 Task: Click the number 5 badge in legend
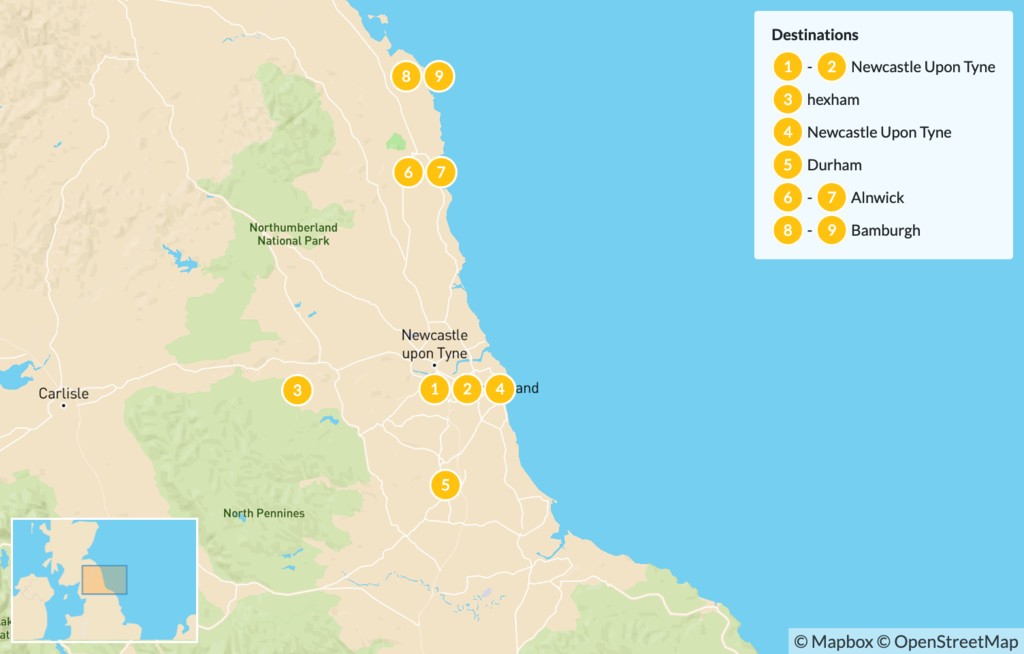[x=788, y=165]
